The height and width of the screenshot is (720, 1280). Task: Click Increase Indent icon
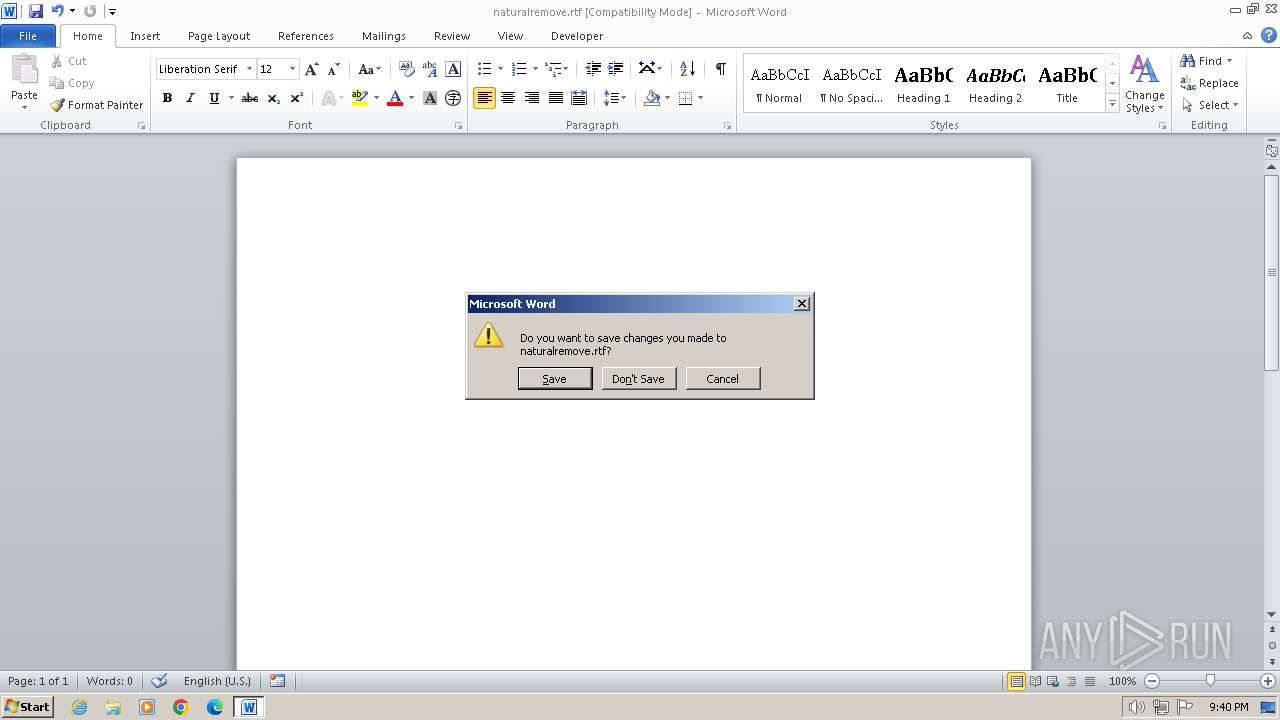click(x=616, y=69)
